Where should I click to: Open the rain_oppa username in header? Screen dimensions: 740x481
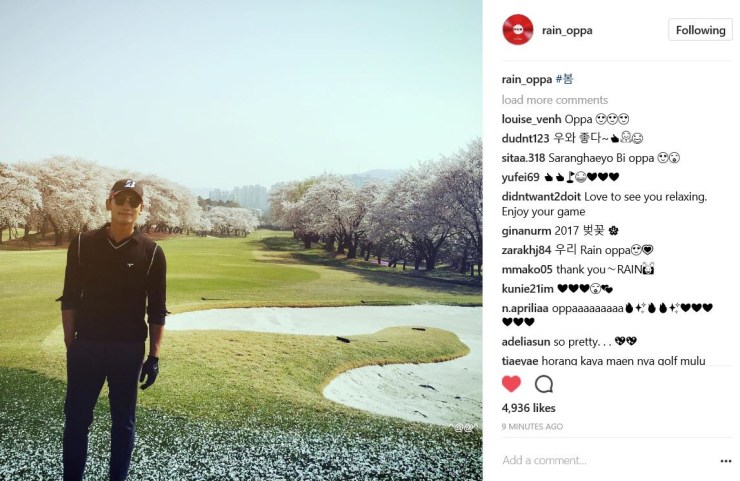tap(567, 31)
